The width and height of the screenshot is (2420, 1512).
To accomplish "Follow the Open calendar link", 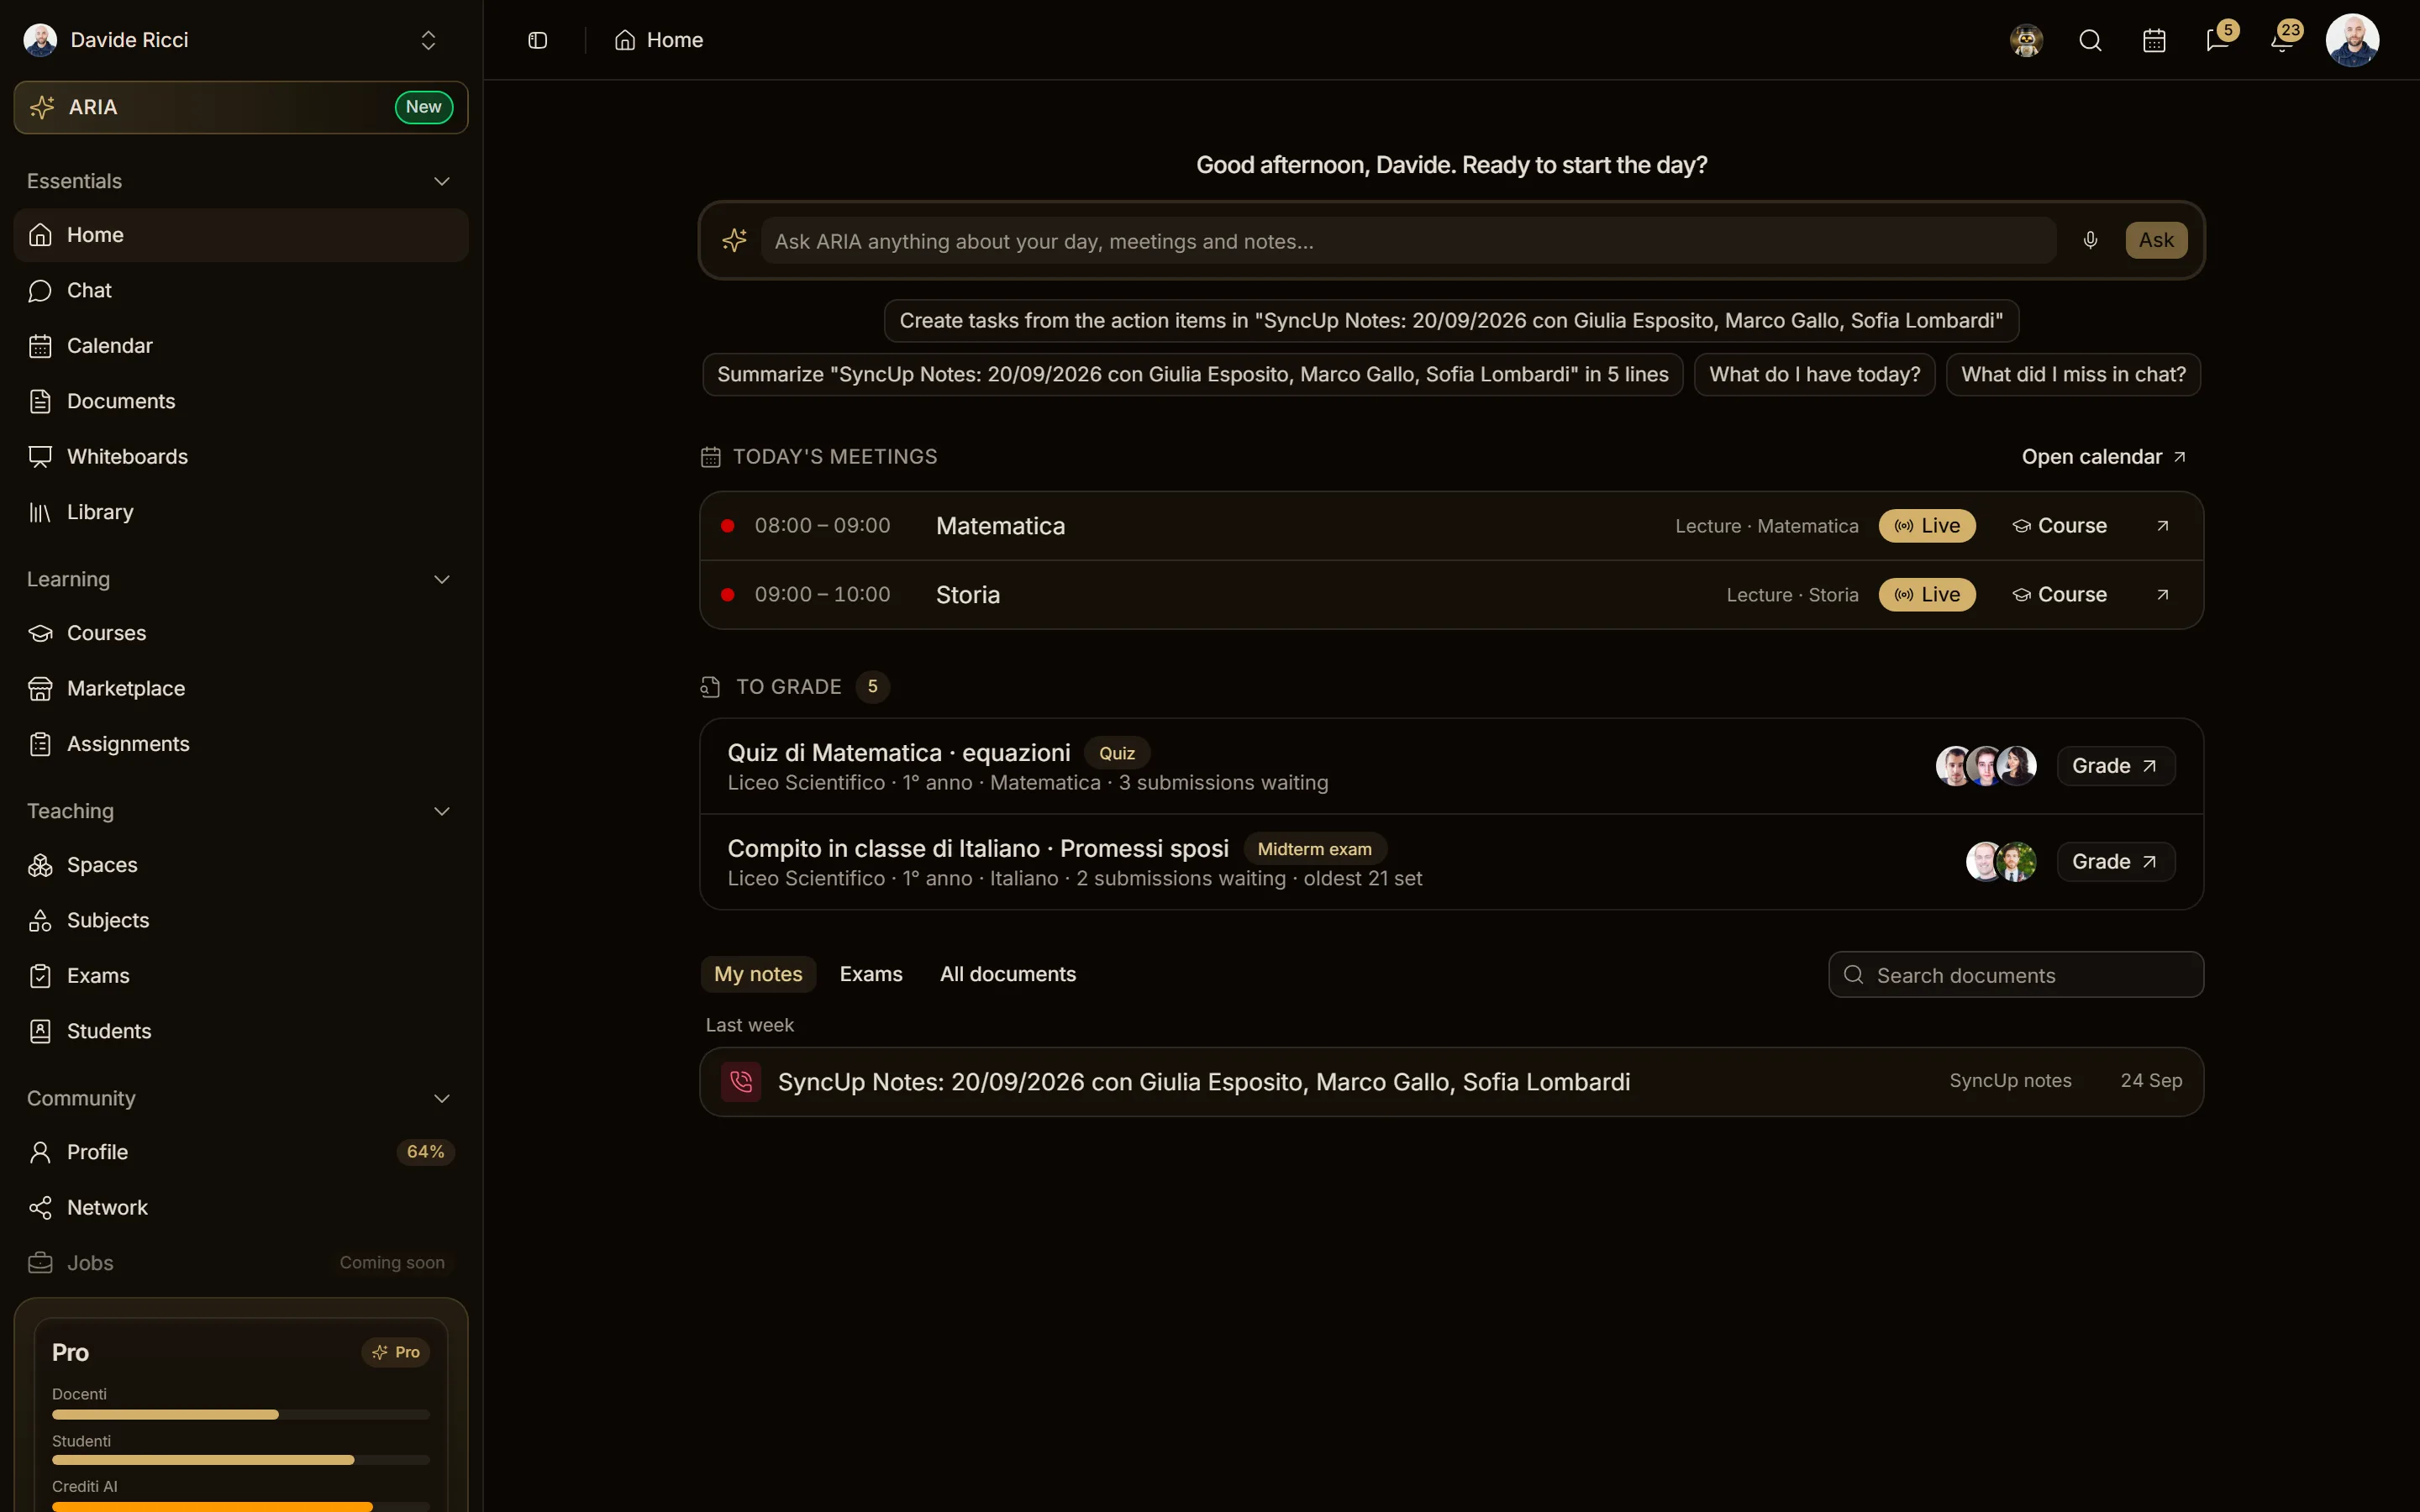I will tap(2103, 457).
